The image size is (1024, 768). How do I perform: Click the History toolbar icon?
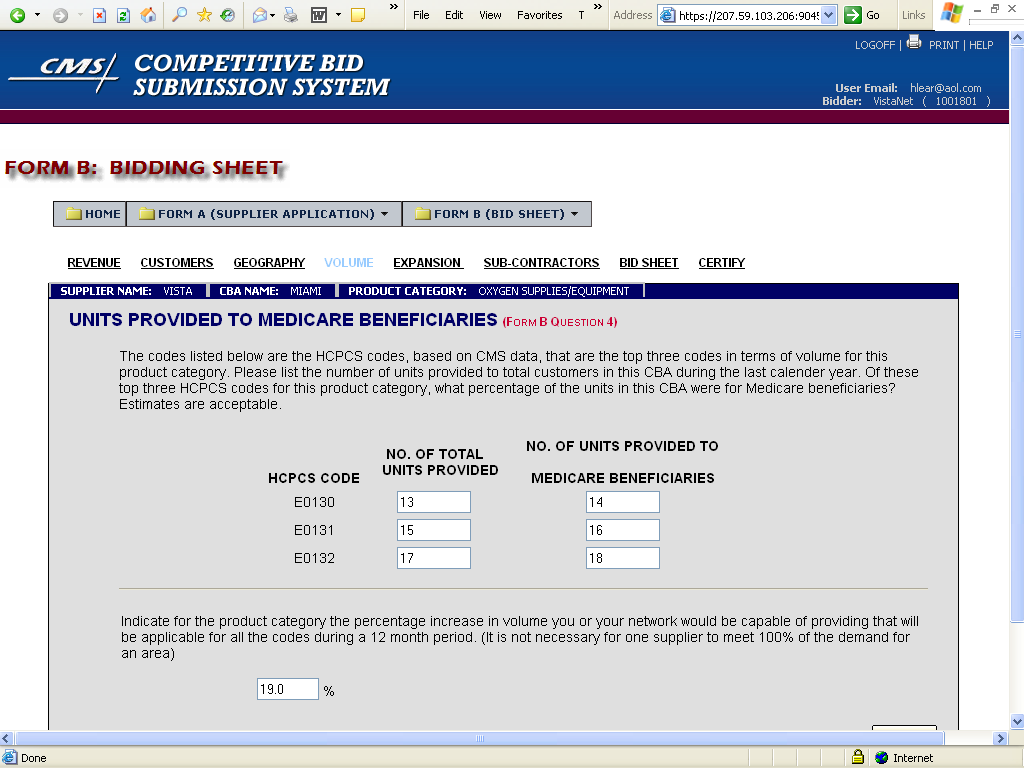228,15
